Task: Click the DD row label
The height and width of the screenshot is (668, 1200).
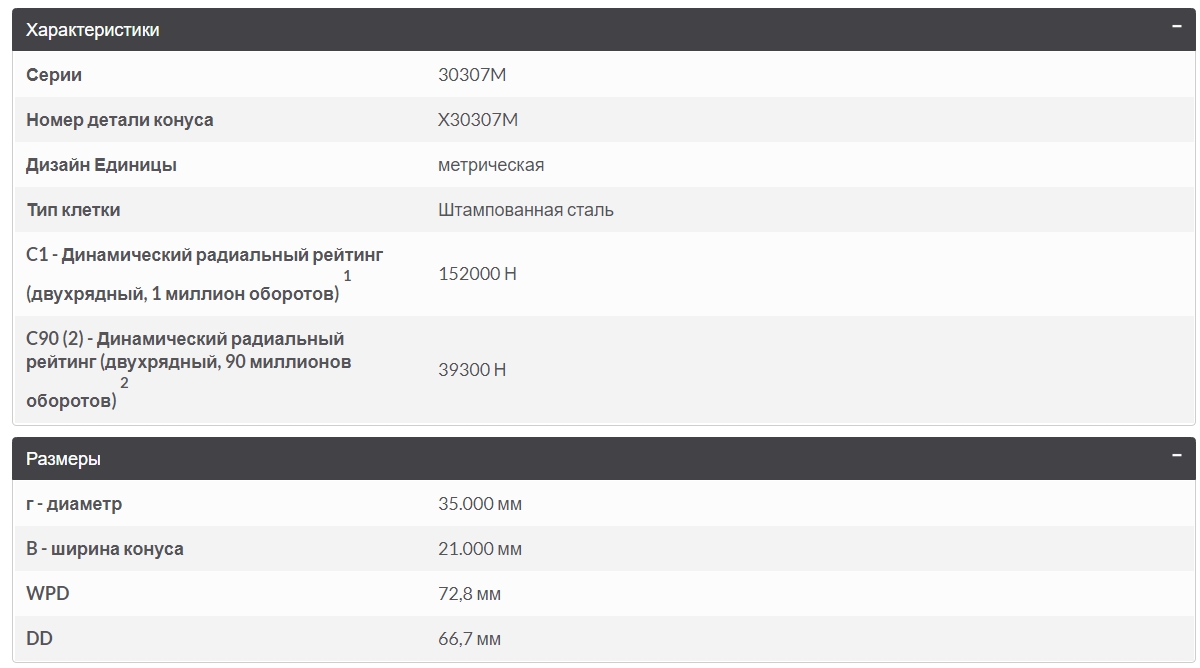Action: pos(39,639)
